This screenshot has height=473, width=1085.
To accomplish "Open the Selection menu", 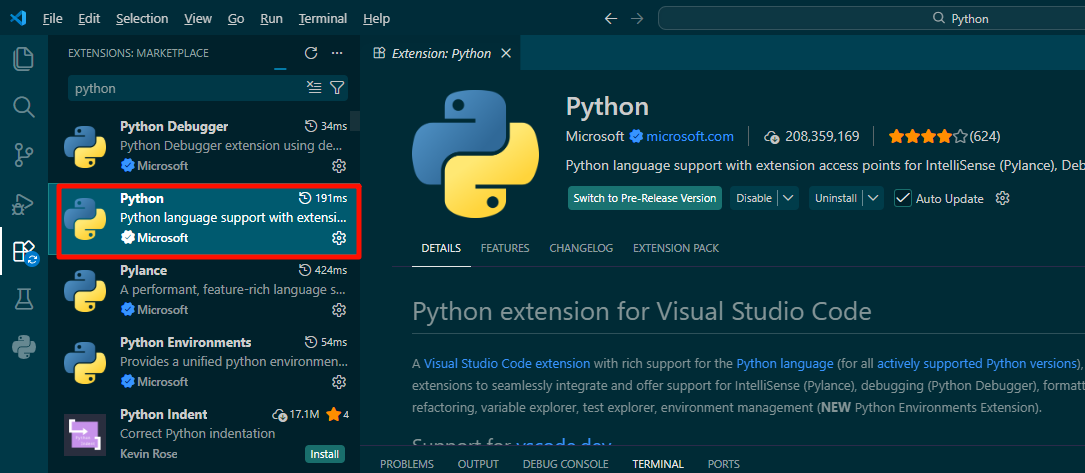I will point(142,19).
